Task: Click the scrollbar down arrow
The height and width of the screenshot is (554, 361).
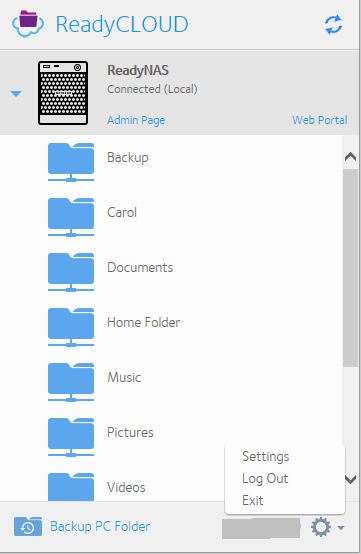Action: (x=350, y=479)
